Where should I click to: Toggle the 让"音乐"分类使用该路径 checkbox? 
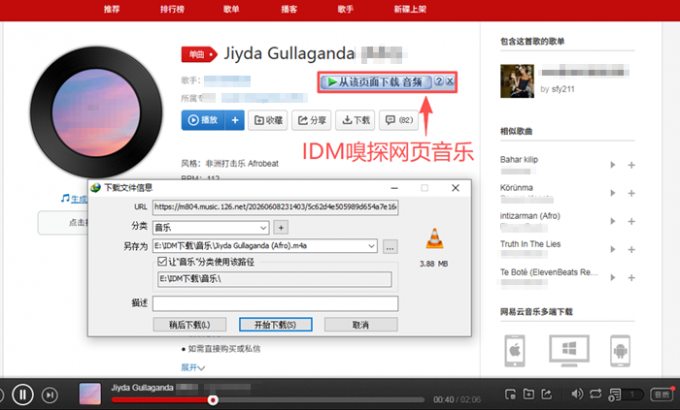pos(162,262)
